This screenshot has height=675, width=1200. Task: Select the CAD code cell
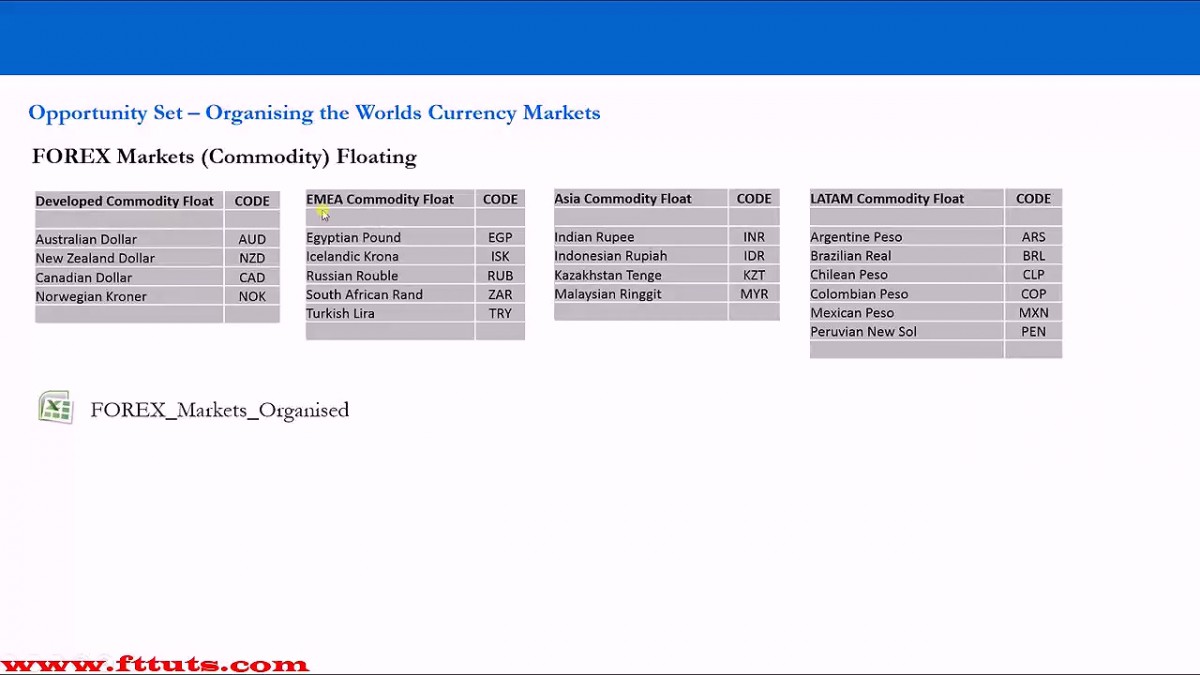click(252, 277)
